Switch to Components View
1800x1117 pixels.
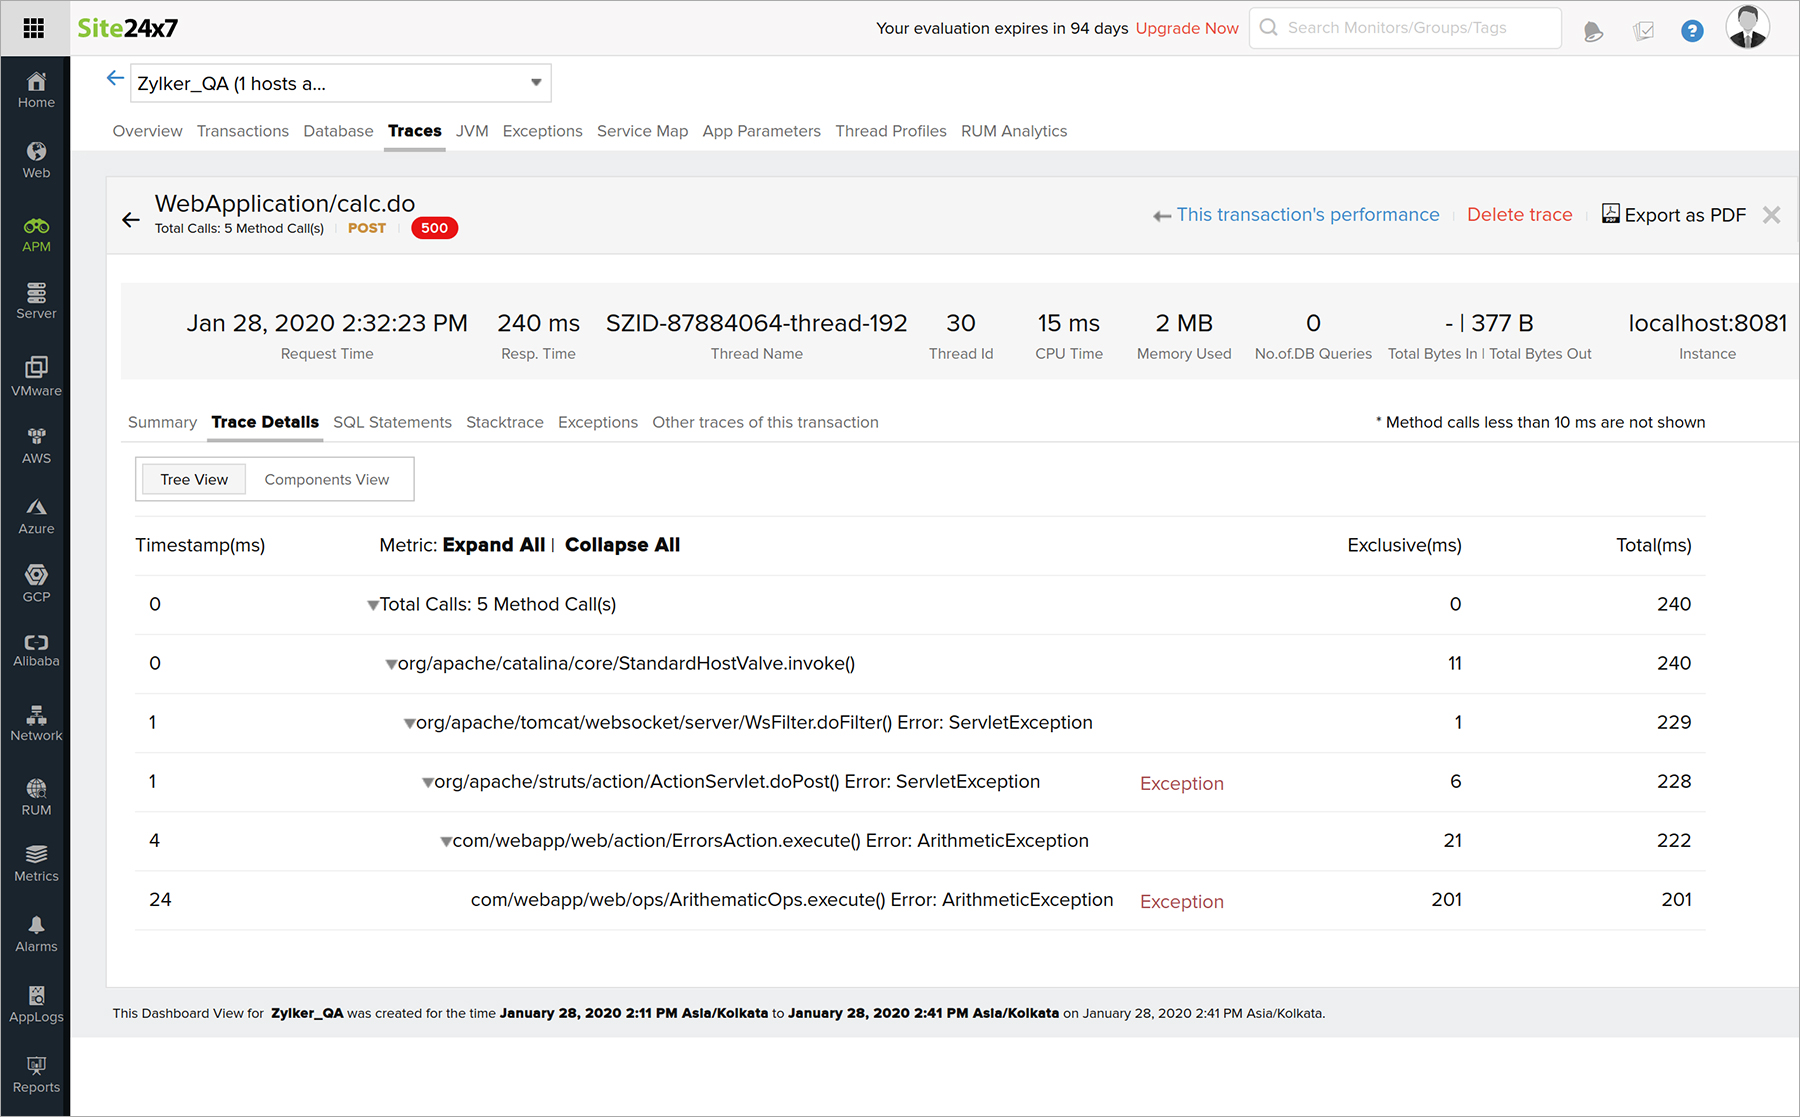327,479
